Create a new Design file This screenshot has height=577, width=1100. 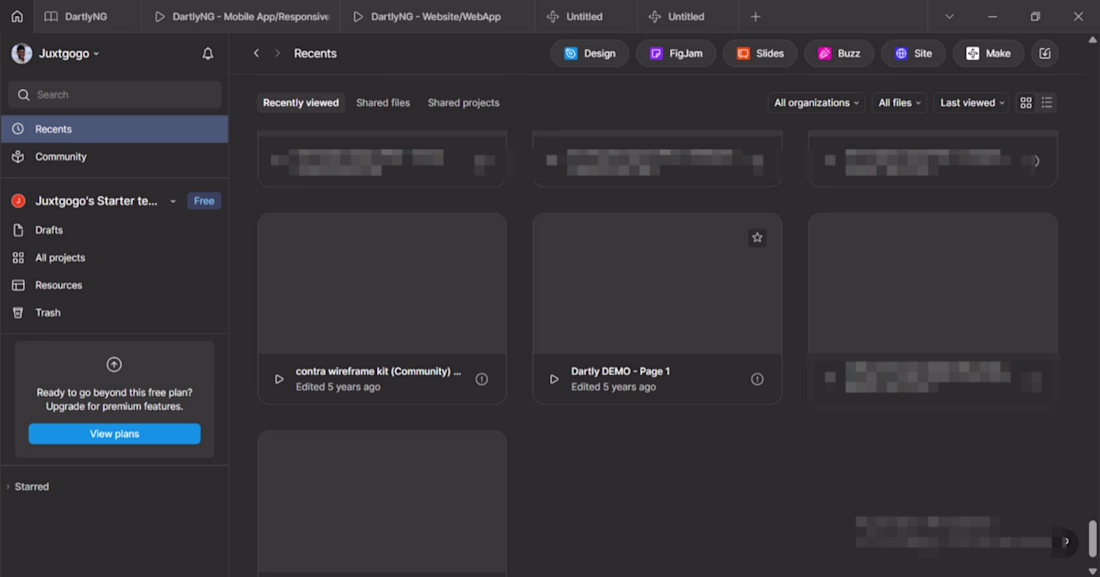point(589,54)
